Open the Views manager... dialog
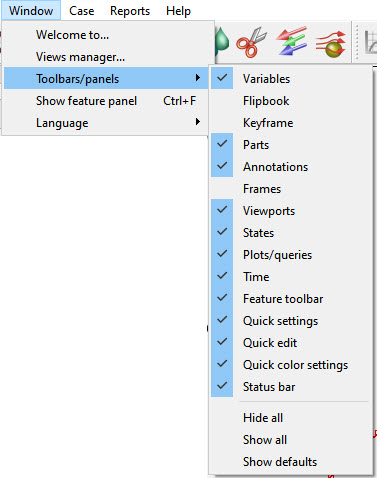The width and height of the screenshot is (377, 478). [105, 57]
